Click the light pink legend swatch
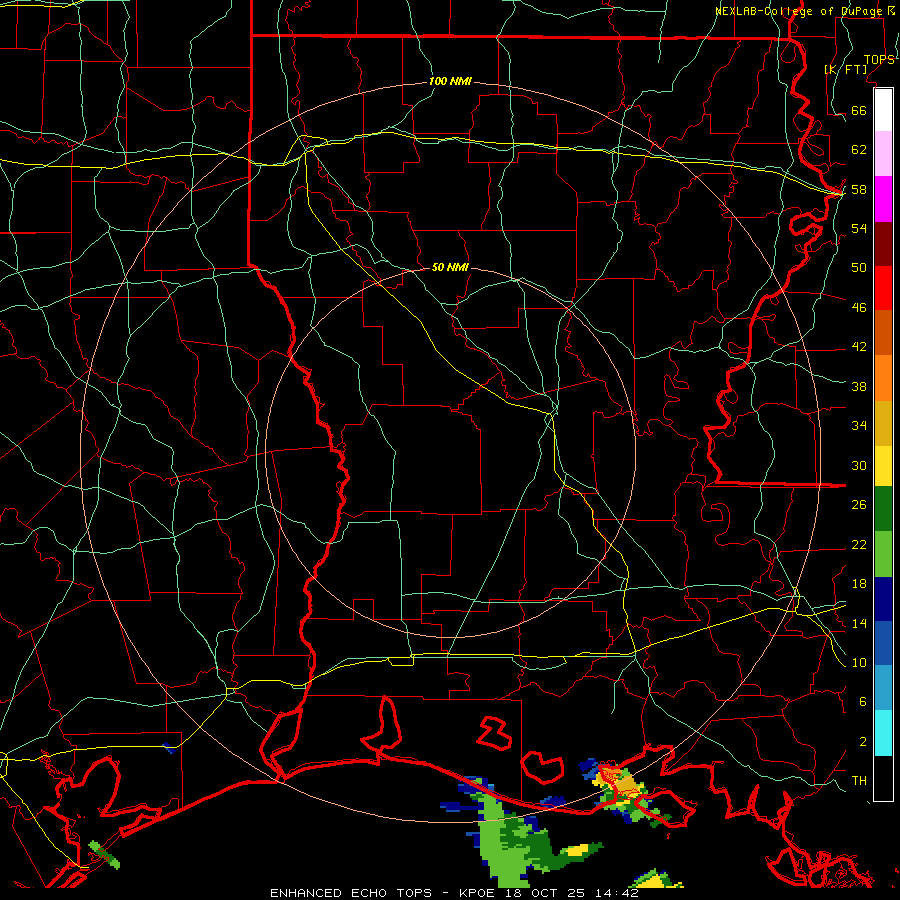This screenshot has width=900, height=900. tap(883, 153)
